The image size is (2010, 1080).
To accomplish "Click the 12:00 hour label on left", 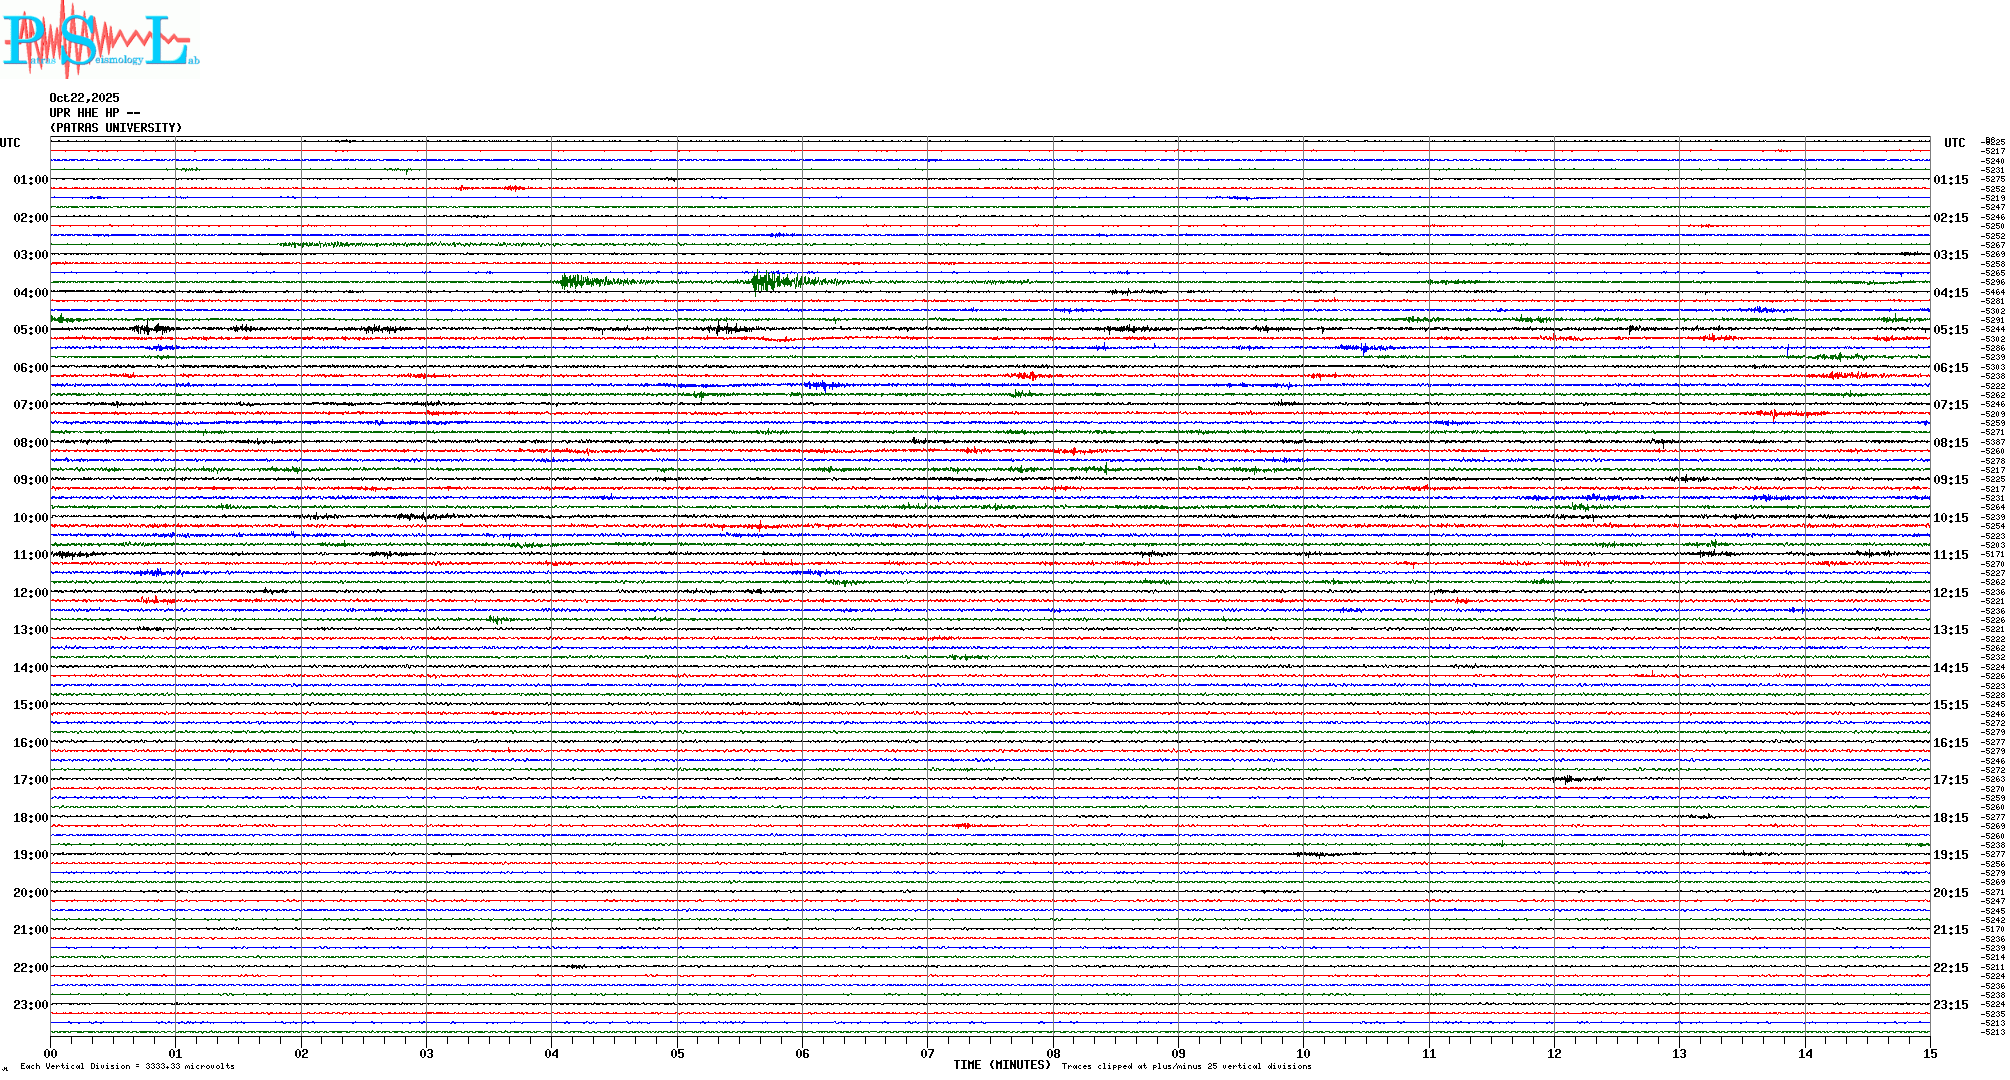I will 30,593.
